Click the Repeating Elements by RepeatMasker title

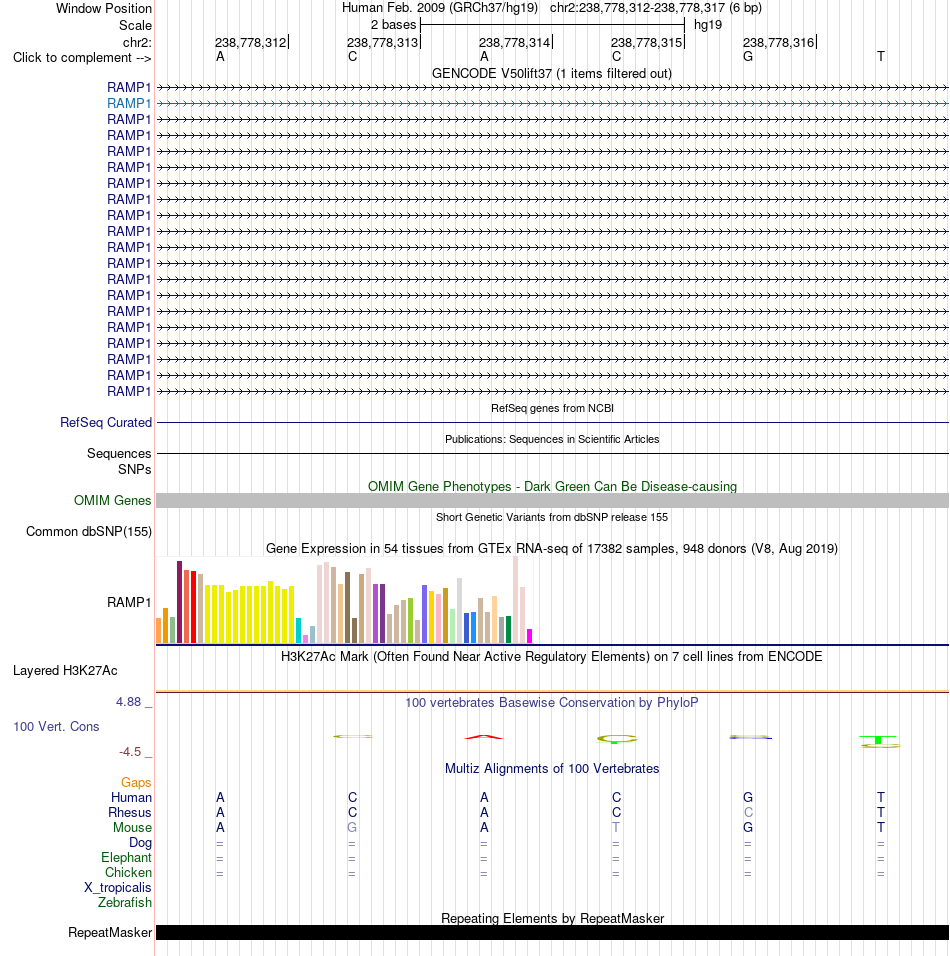click(x=552, y=919)
